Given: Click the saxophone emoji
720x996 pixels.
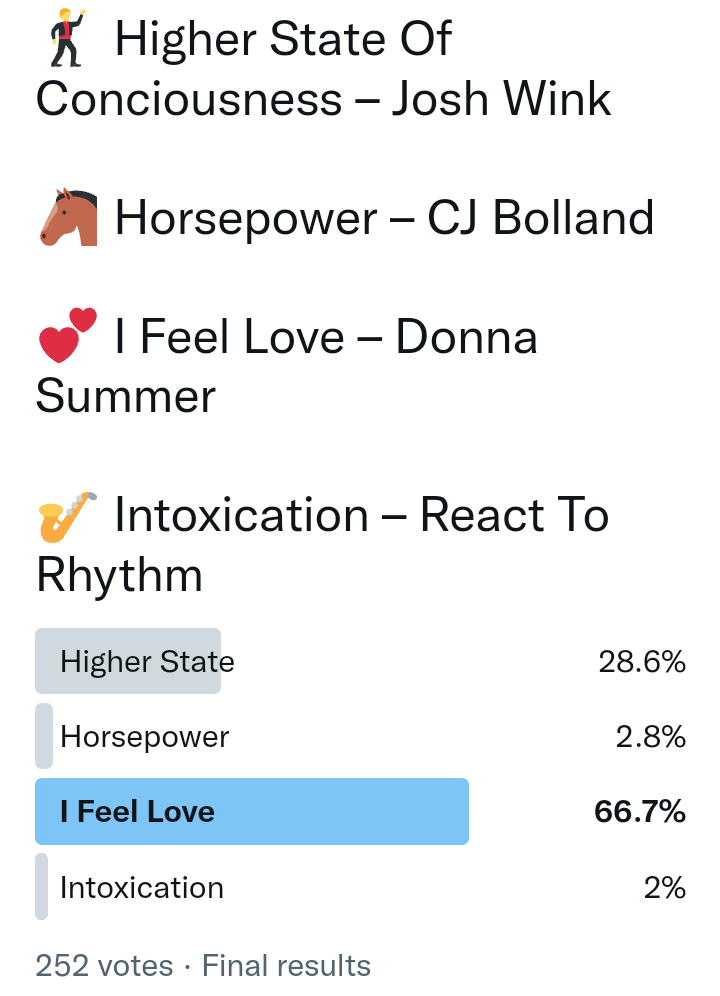Looking at the screenshot, I should point(68,515).
